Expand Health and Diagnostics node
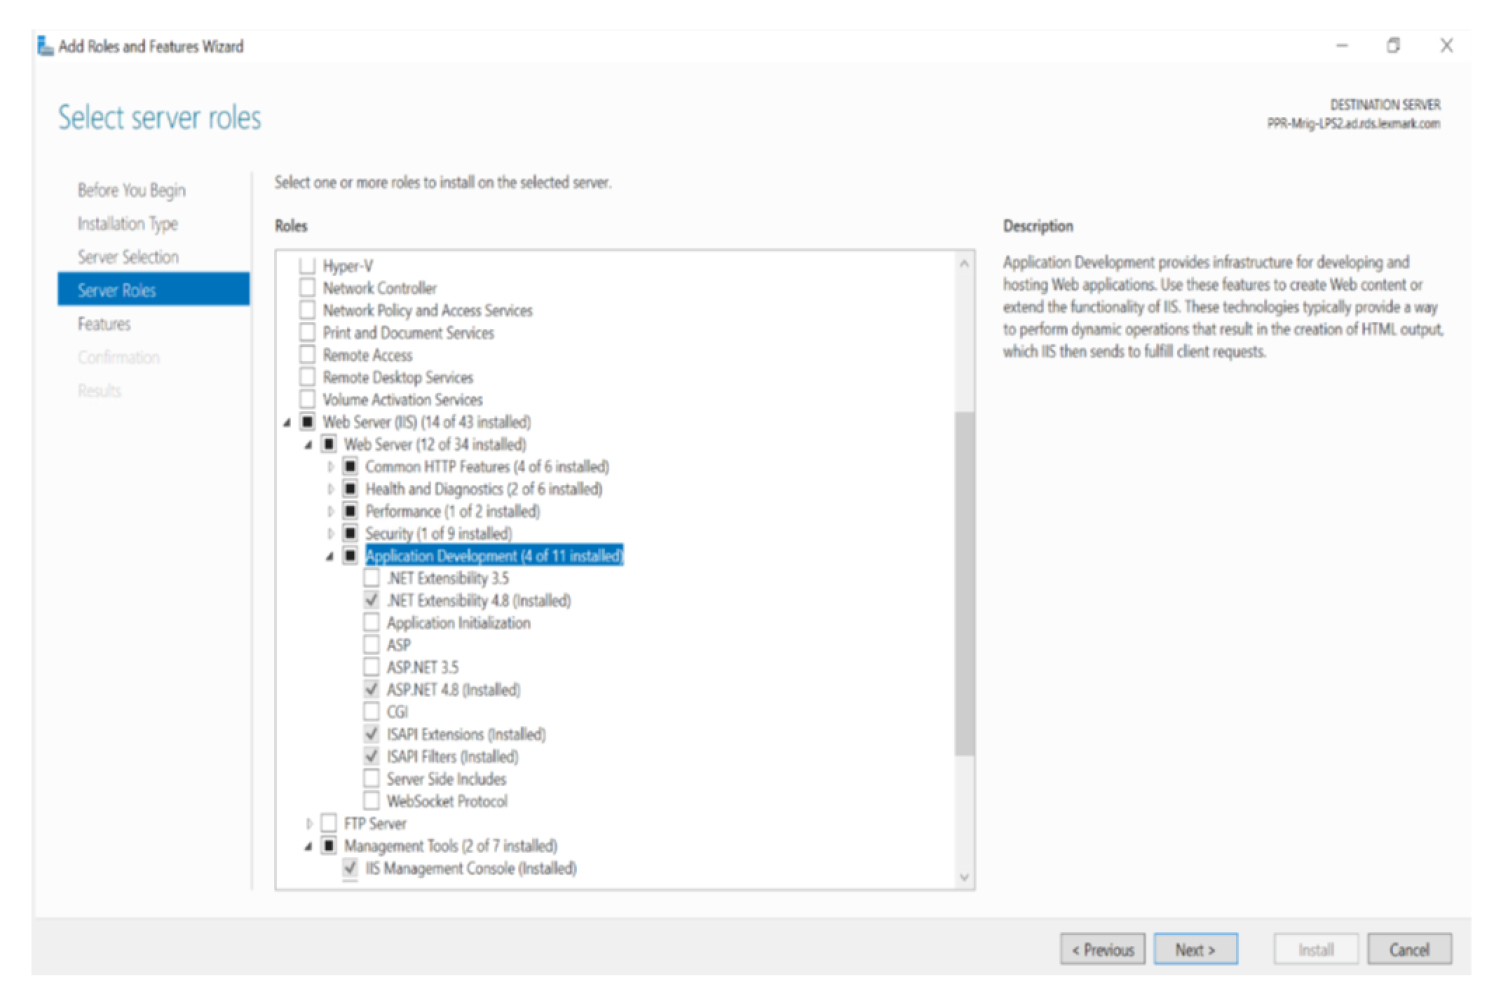Viewport: 1500px width, 1007px height. coord(330,489)
